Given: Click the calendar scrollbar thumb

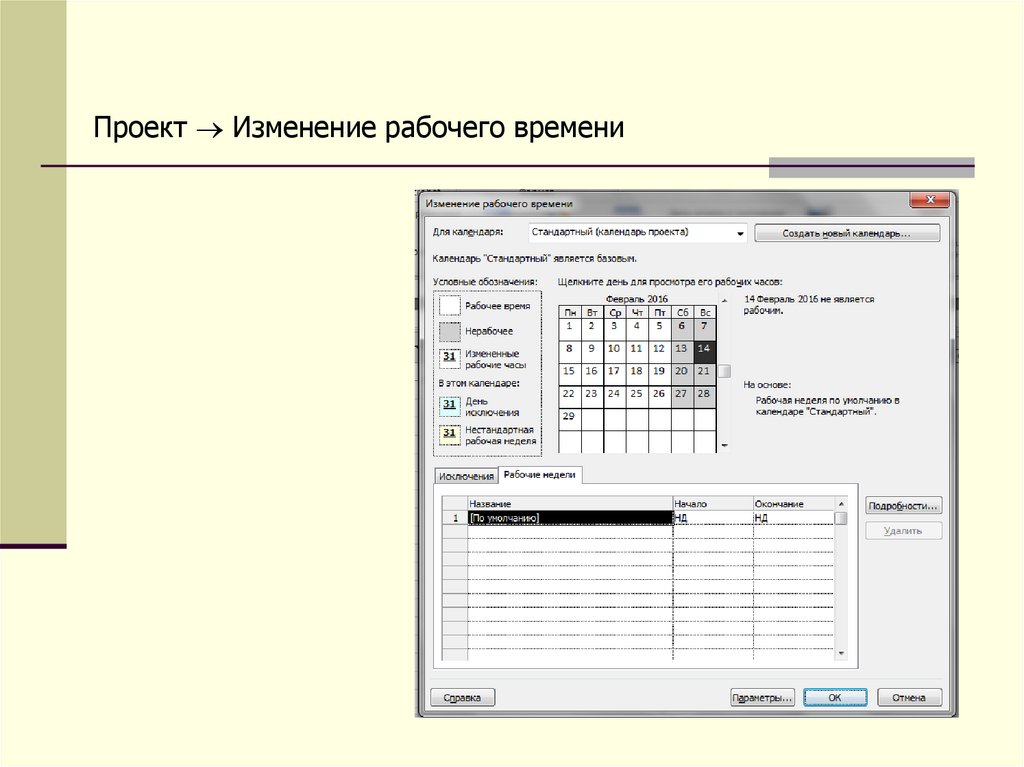Looking at the screenshot, I should tap(724, 371).
